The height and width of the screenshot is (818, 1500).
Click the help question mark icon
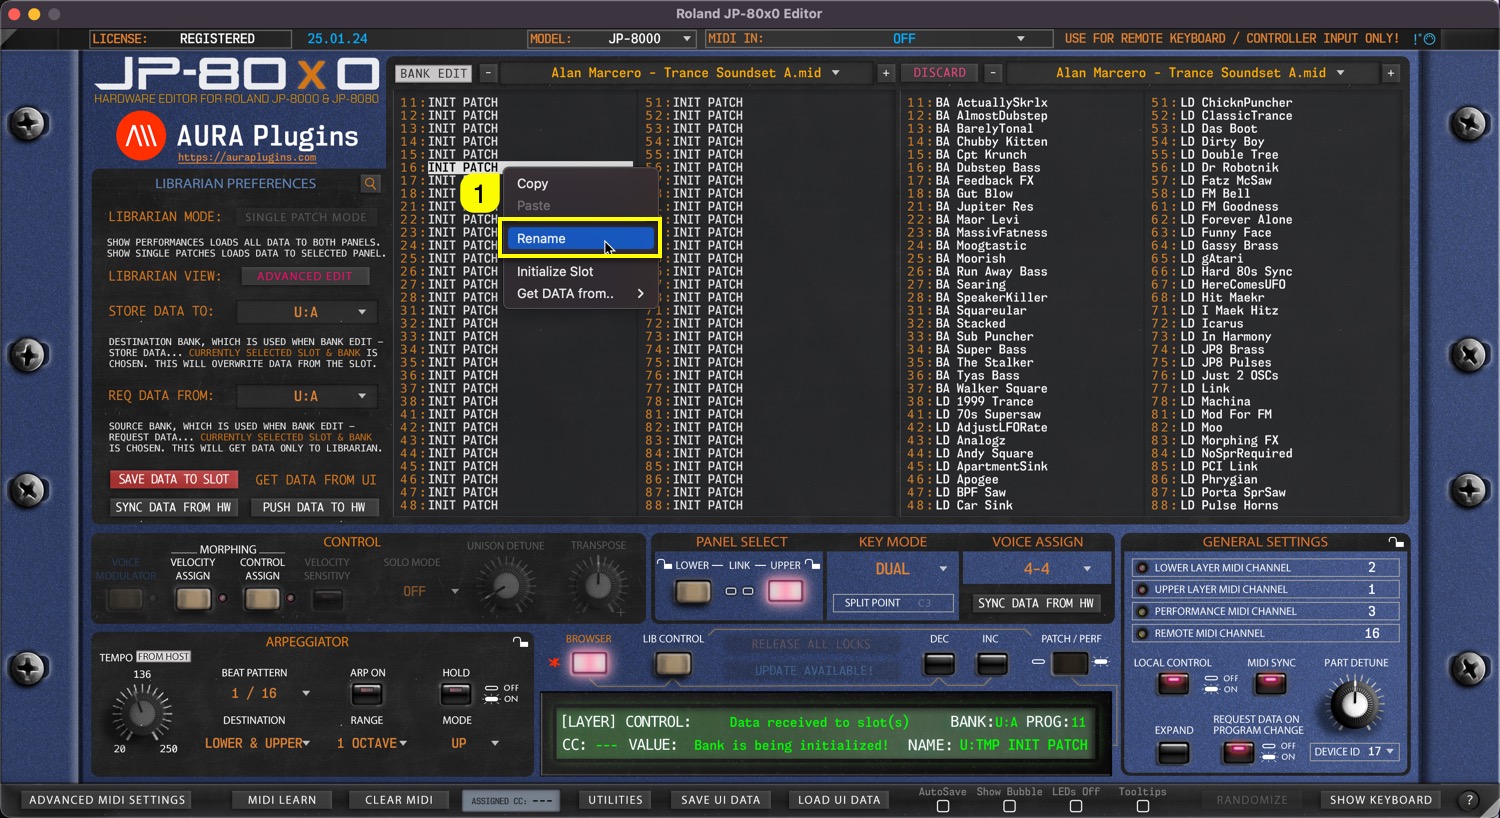(1469, 800)
